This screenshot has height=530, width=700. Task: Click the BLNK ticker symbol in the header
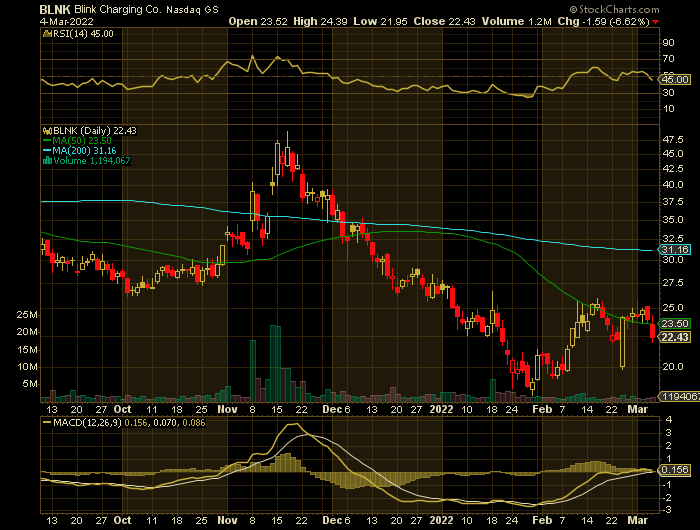click(55, 9)
